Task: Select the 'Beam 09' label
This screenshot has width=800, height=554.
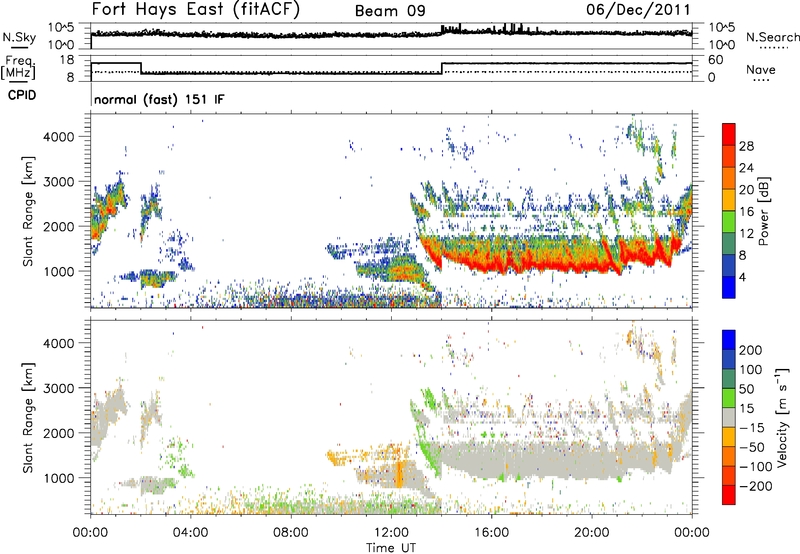Action: tap(390, 11)
